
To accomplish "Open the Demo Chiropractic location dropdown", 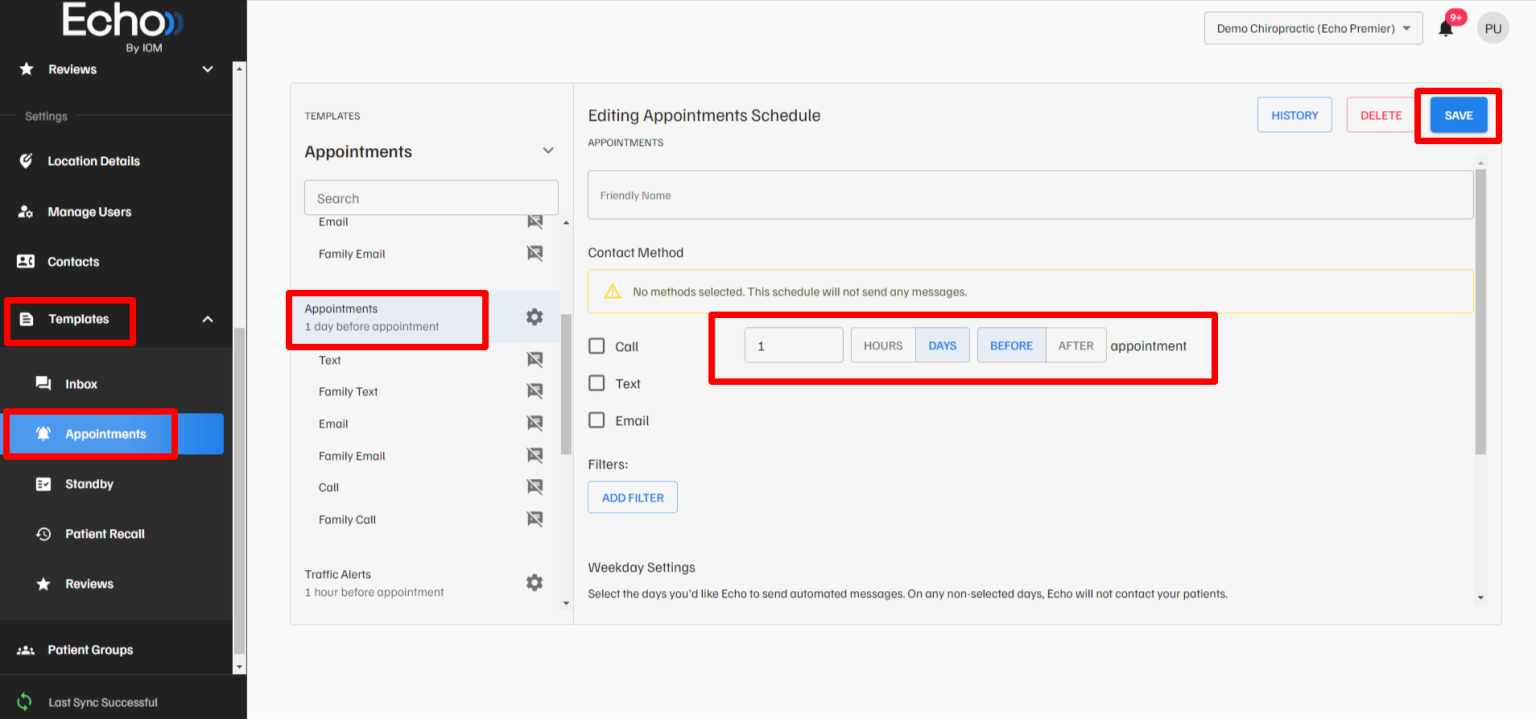I will 1312,28.
